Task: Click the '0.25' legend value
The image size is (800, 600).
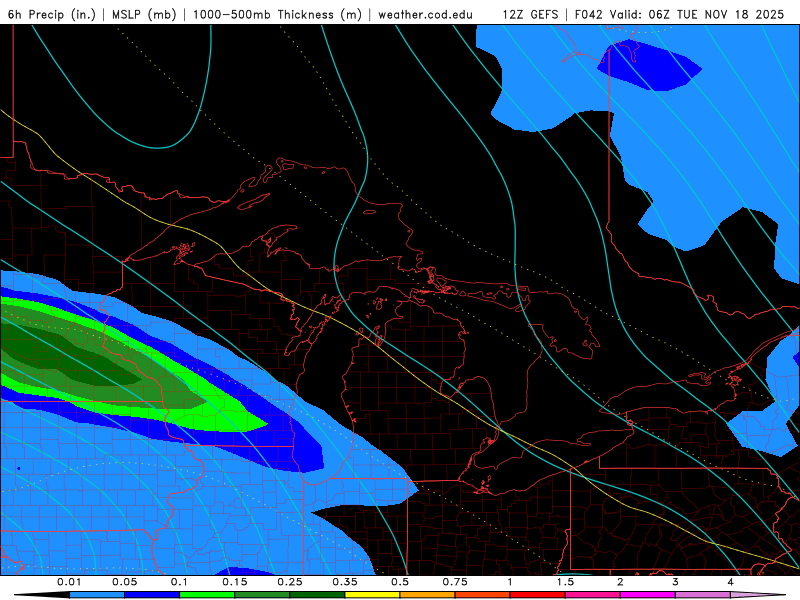Action: point(290,582)
